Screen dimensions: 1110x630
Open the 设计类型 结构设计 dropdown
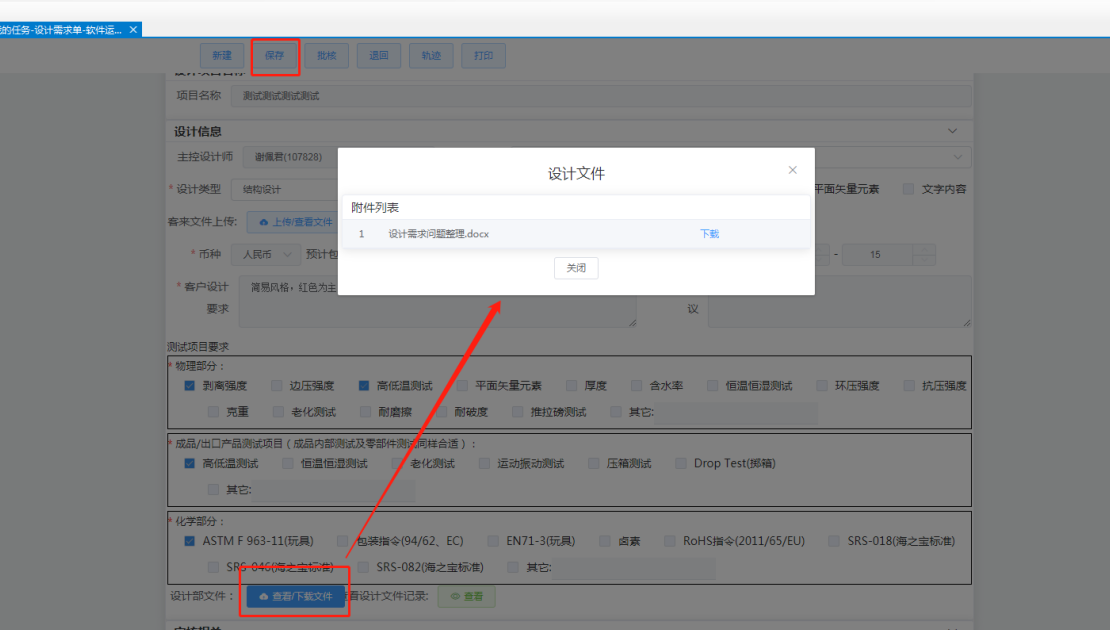(x=285, y=189)
